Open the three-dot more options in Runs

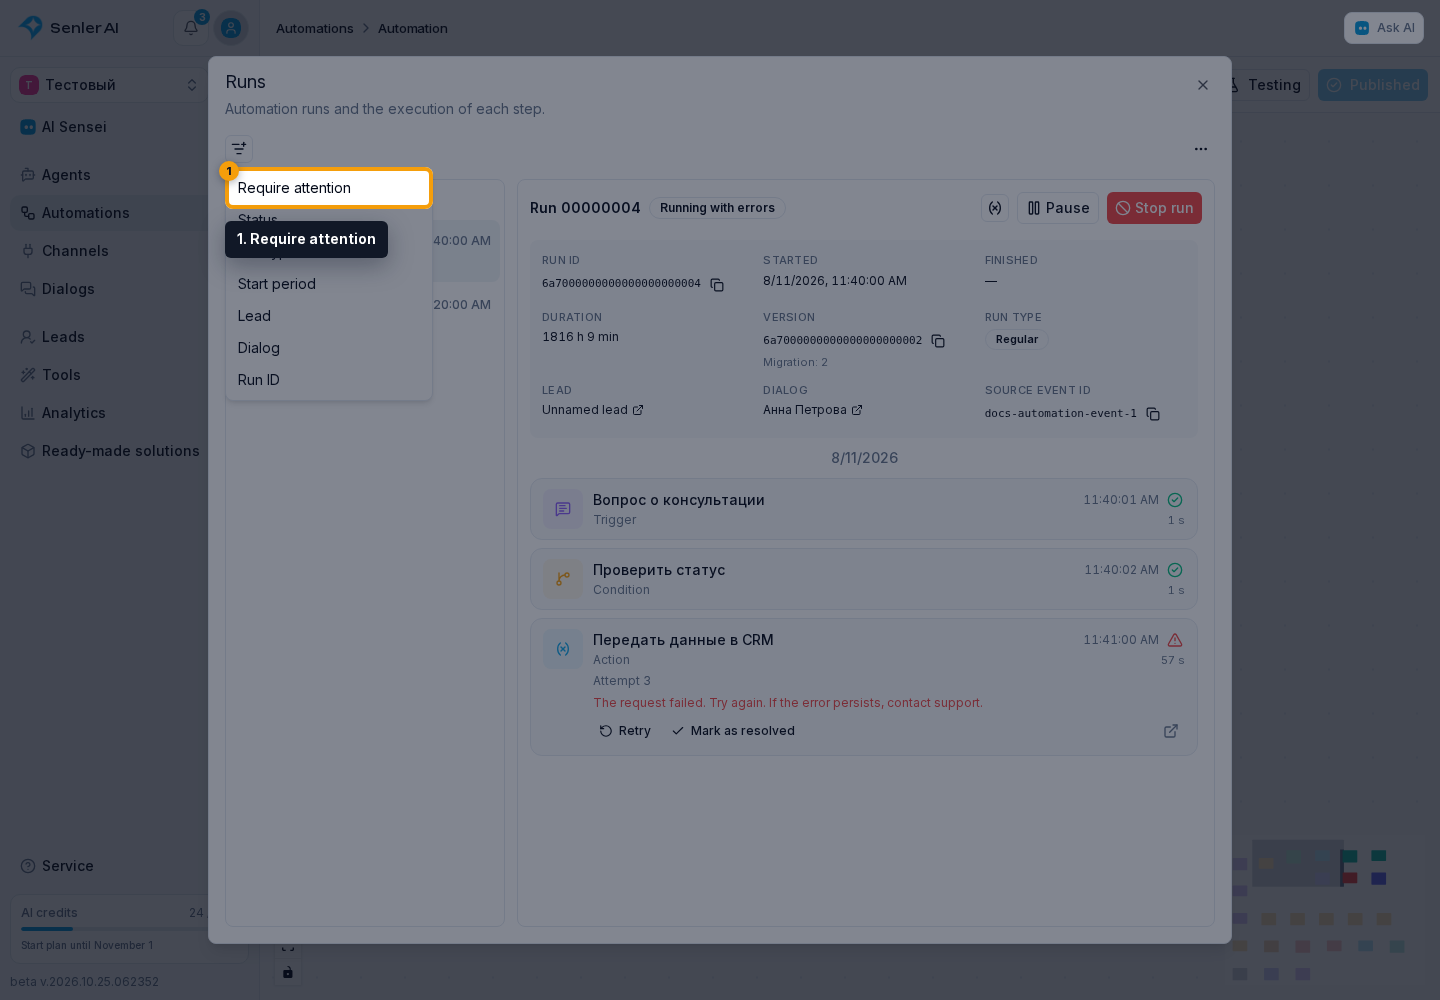click(x=1201, y=149)
